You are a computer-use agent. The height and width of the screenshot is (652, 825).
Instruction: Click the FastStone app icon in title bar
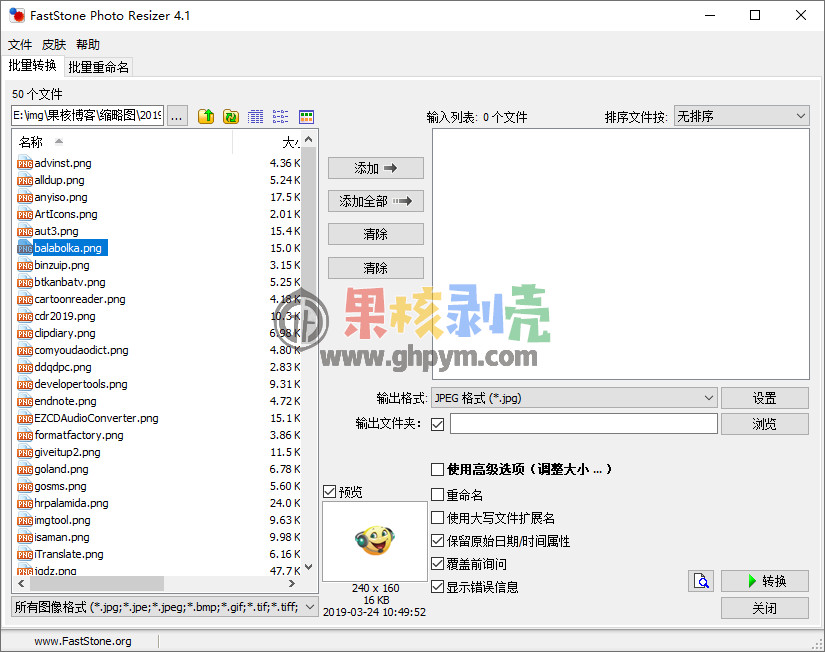point(17,15)
